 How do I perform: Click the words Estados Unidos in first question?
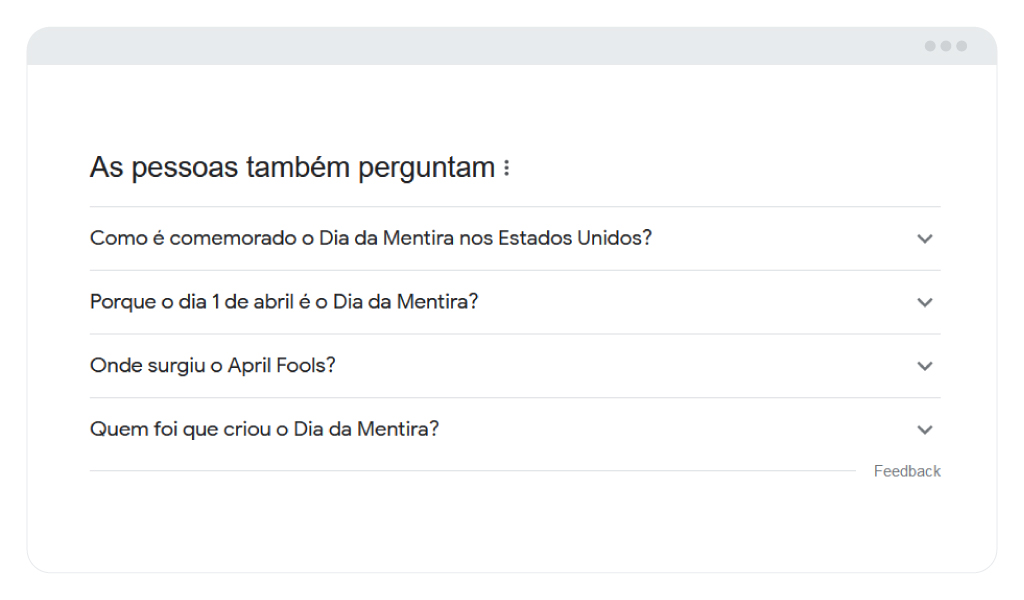tap(575, 238)
